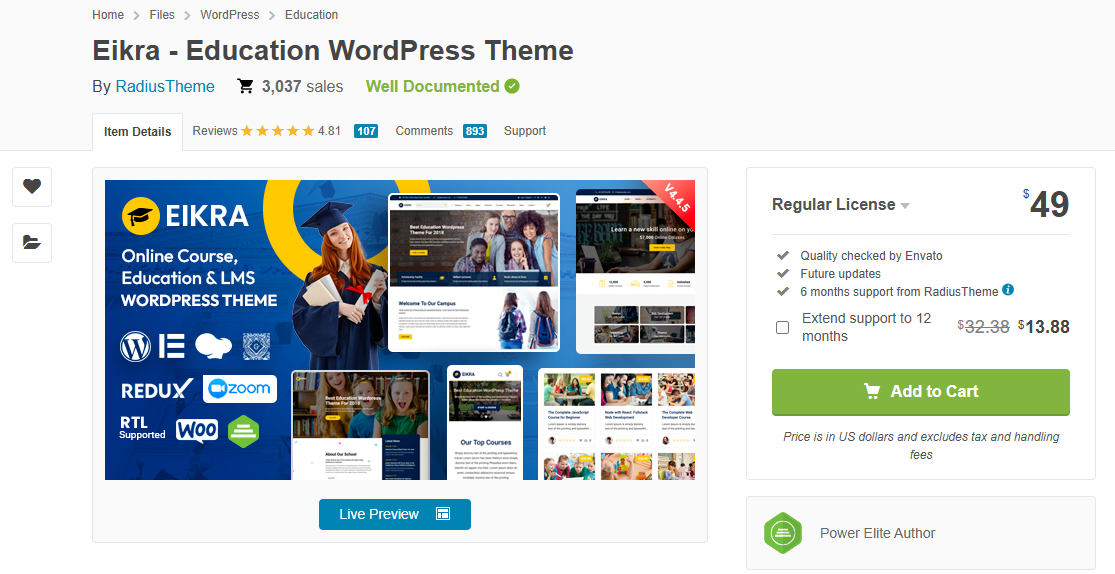
Task: Click the Eikra theme preview image
Action: click(x=400, y=330)
